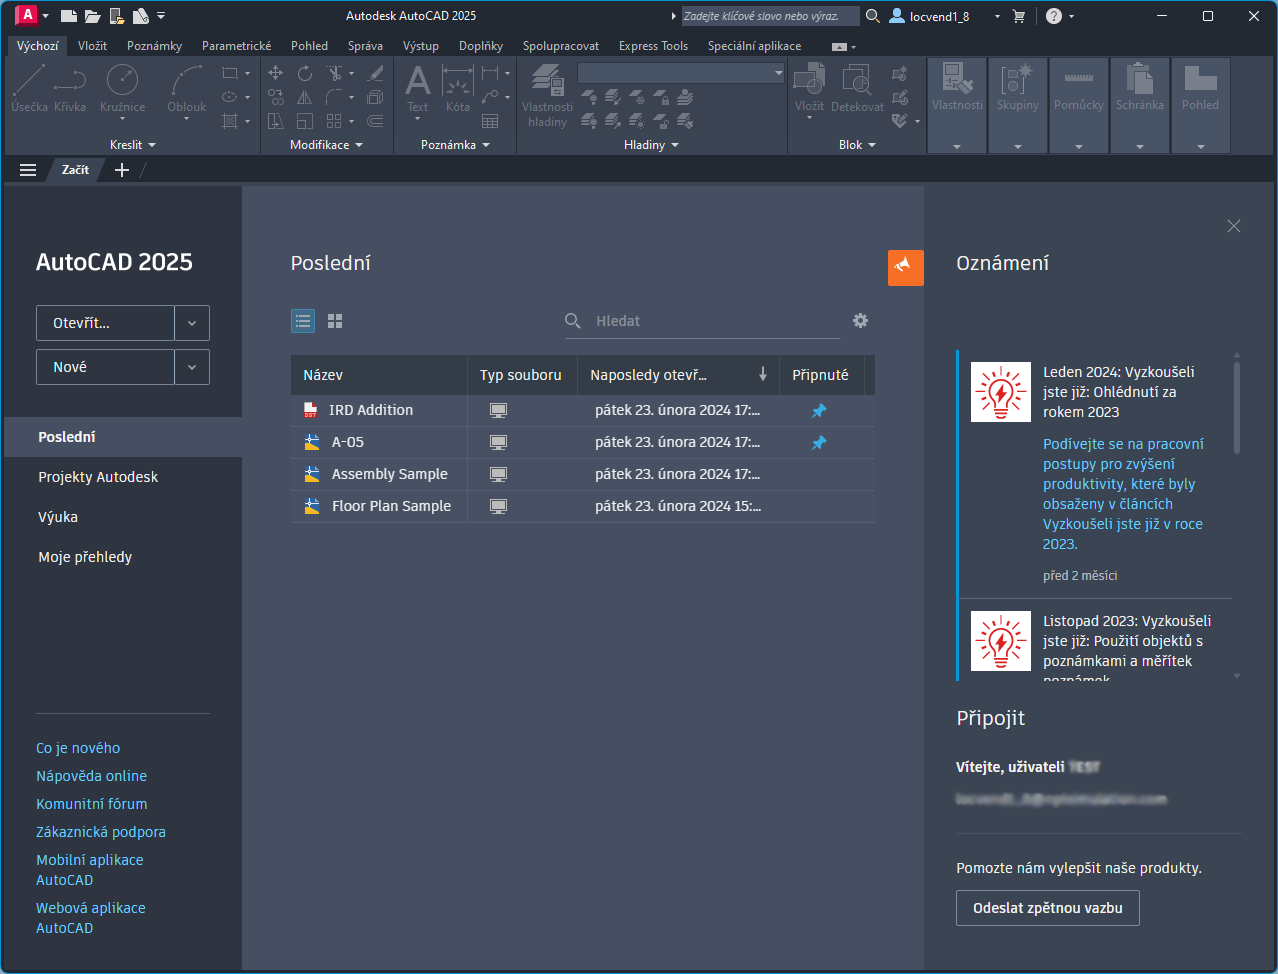Click the notifications panel scrollbar
This screenshot has width=1278, height=974.
(x=1237, y=407)
